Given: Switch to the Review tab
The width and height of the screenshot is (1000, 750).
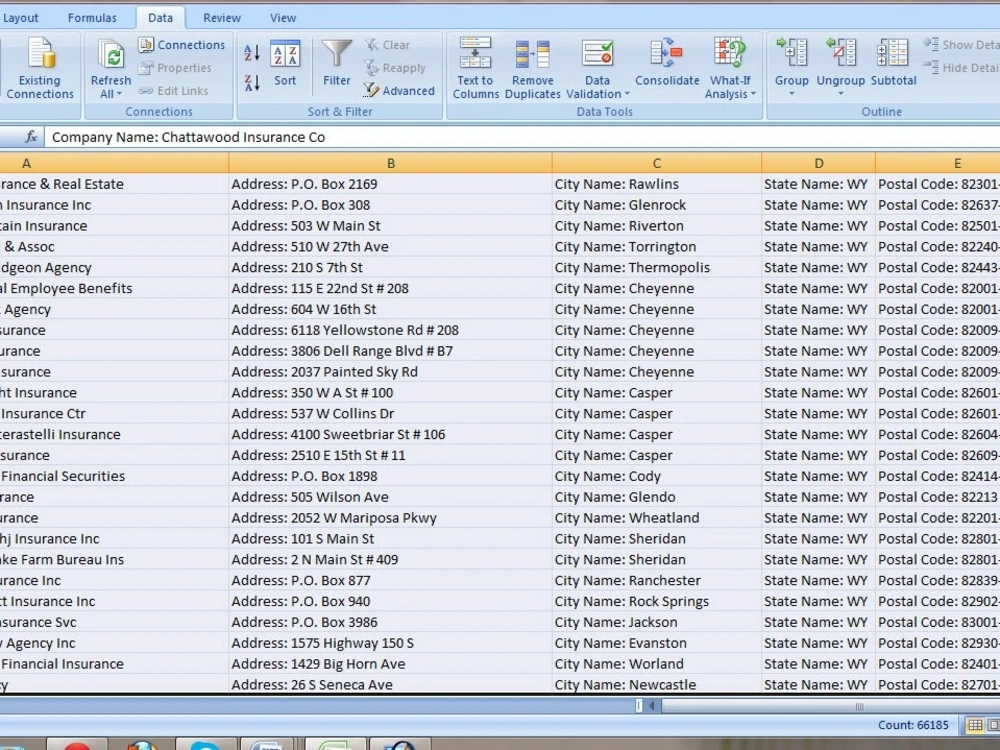Looking at the screenshot, I should point(221,17).
